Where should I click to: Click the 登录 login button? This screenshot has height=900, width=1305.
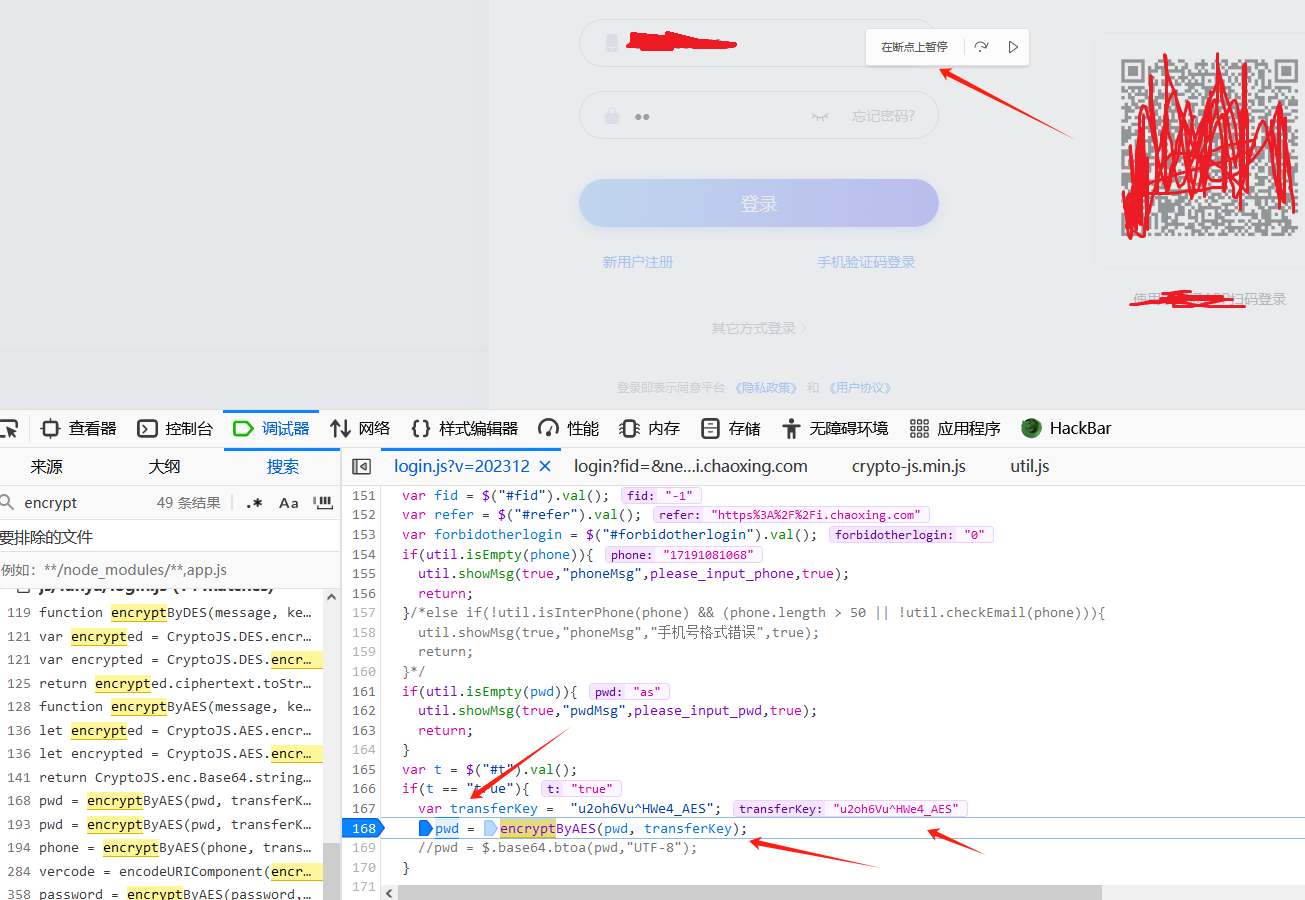coord(759,204)
